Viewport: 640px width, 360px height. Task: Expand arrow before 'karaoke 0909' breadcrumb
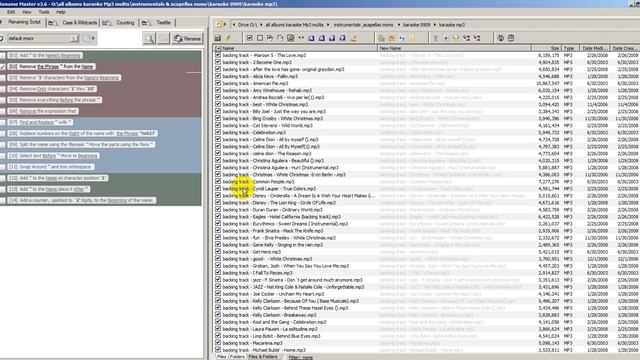tap(399, 24)
